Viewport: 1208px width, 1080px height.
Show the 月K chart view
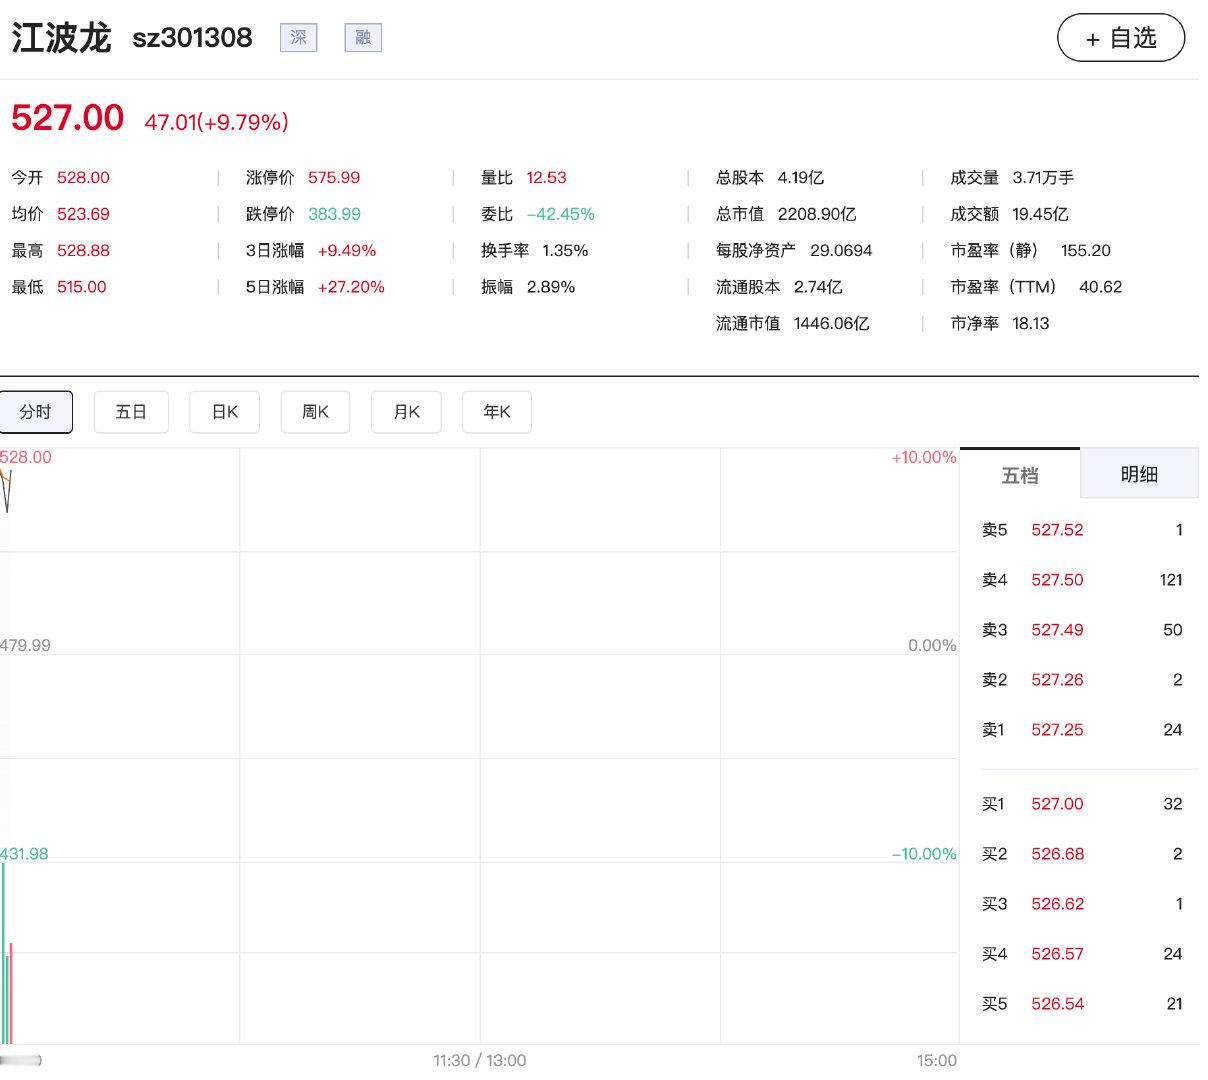point(406,412)
